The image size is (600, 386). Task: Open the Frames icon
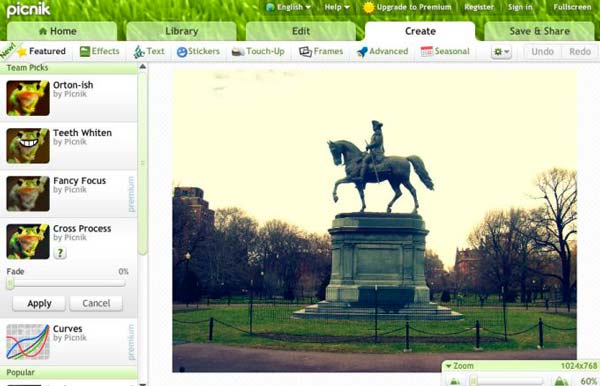(x=305, y=51)
